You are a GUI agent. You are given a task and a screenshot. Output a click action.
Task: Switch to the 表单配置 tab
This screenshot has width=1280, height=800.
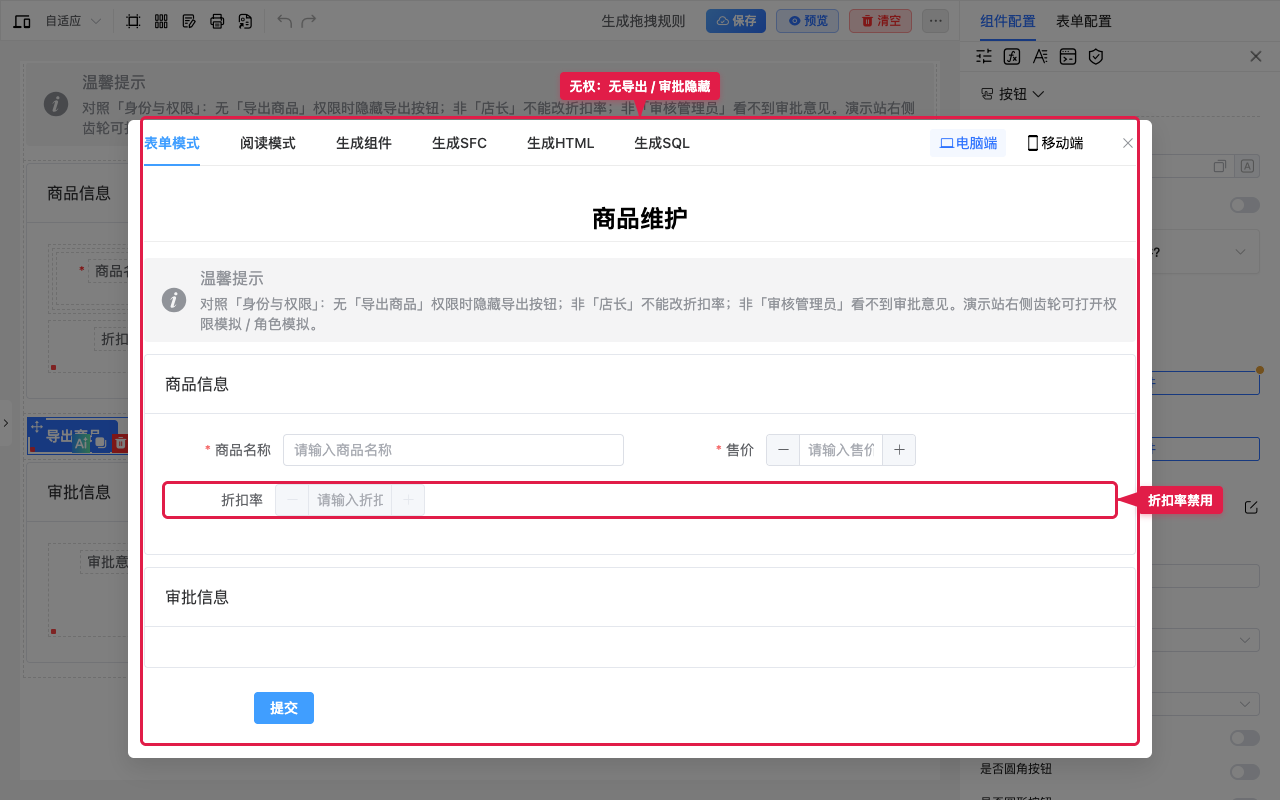1084,21
